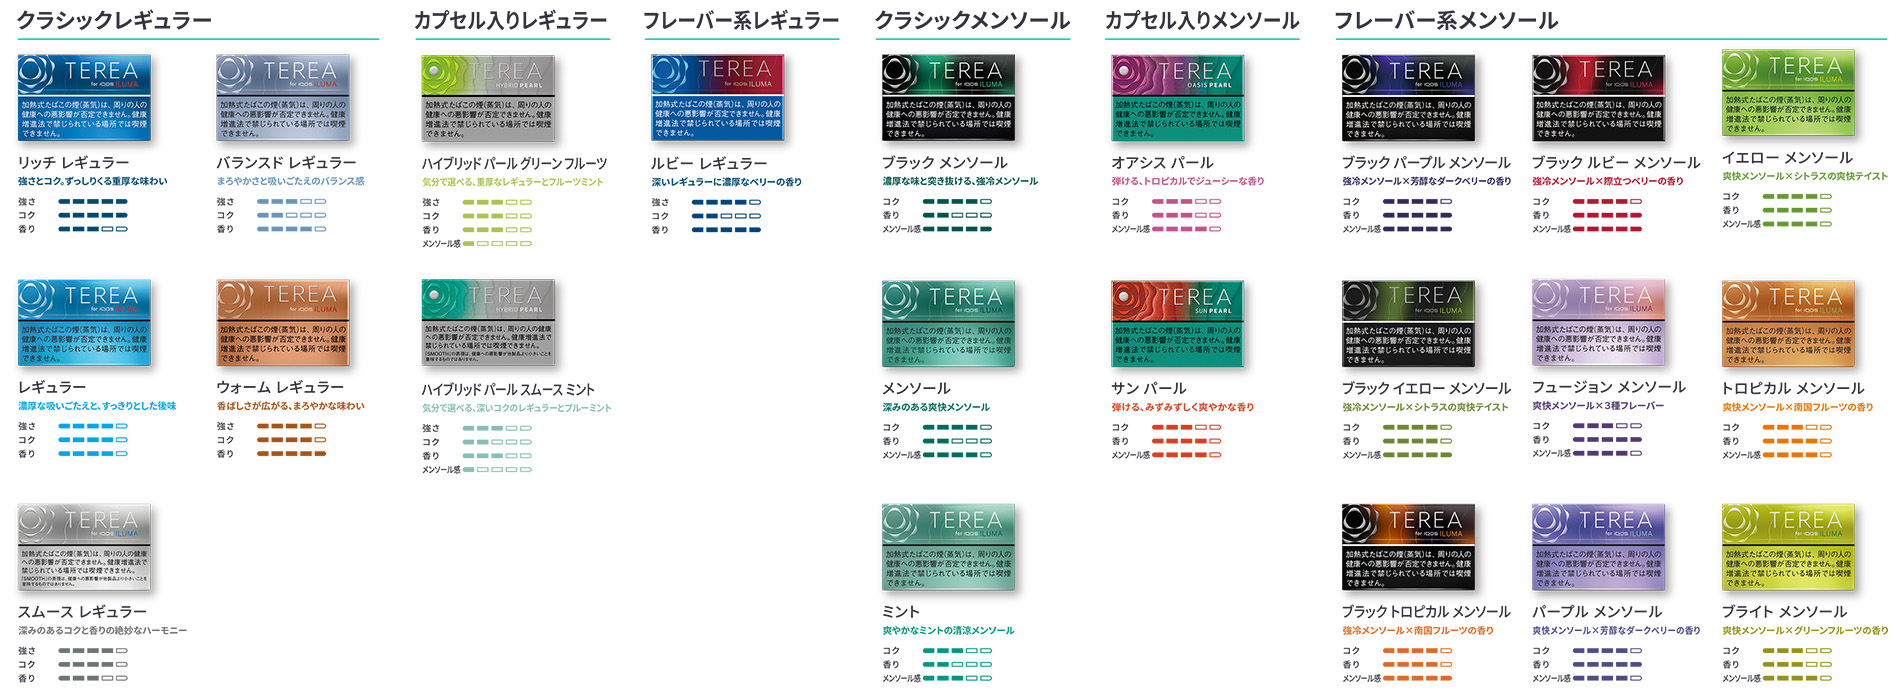Click the 弾ける、トロピカルでジューシーな香り tagline
The width and height of the screenshot is (1900, 700).
(x=1188, y=181)
